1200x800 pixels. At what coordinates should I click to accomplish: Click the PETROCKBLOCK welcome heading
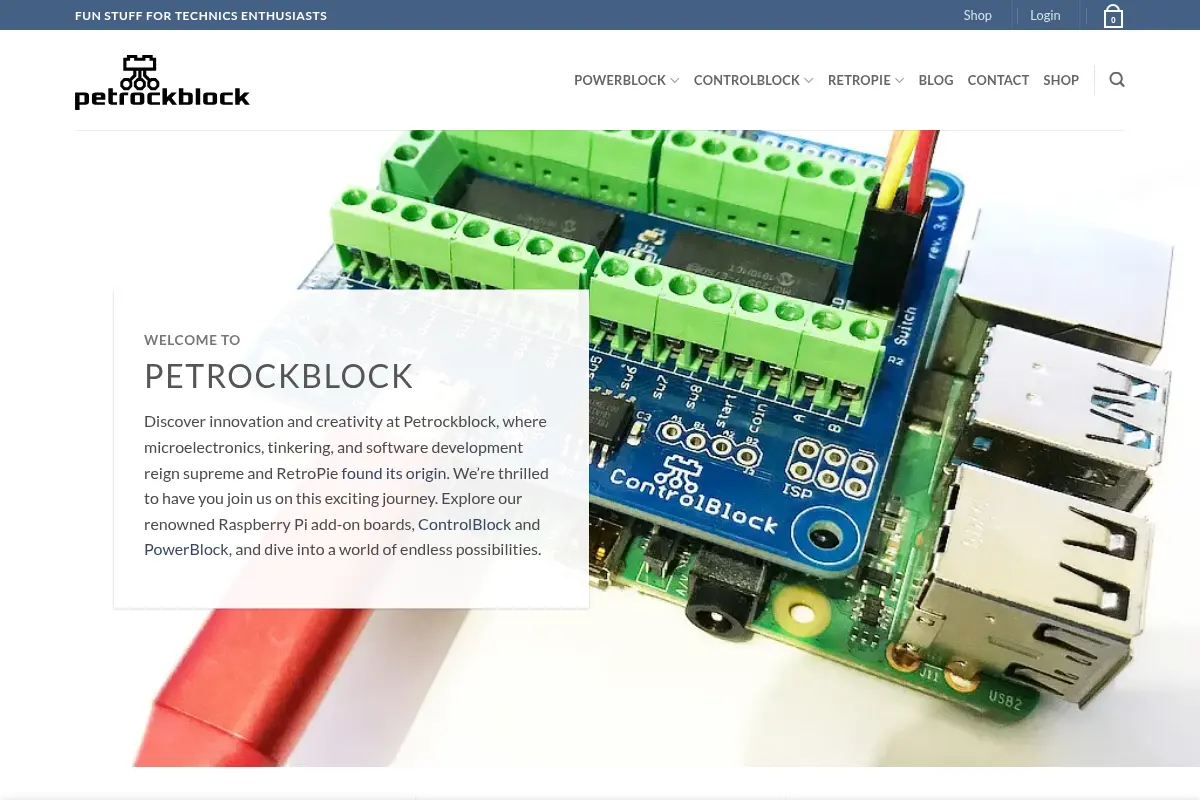point(279,377)
